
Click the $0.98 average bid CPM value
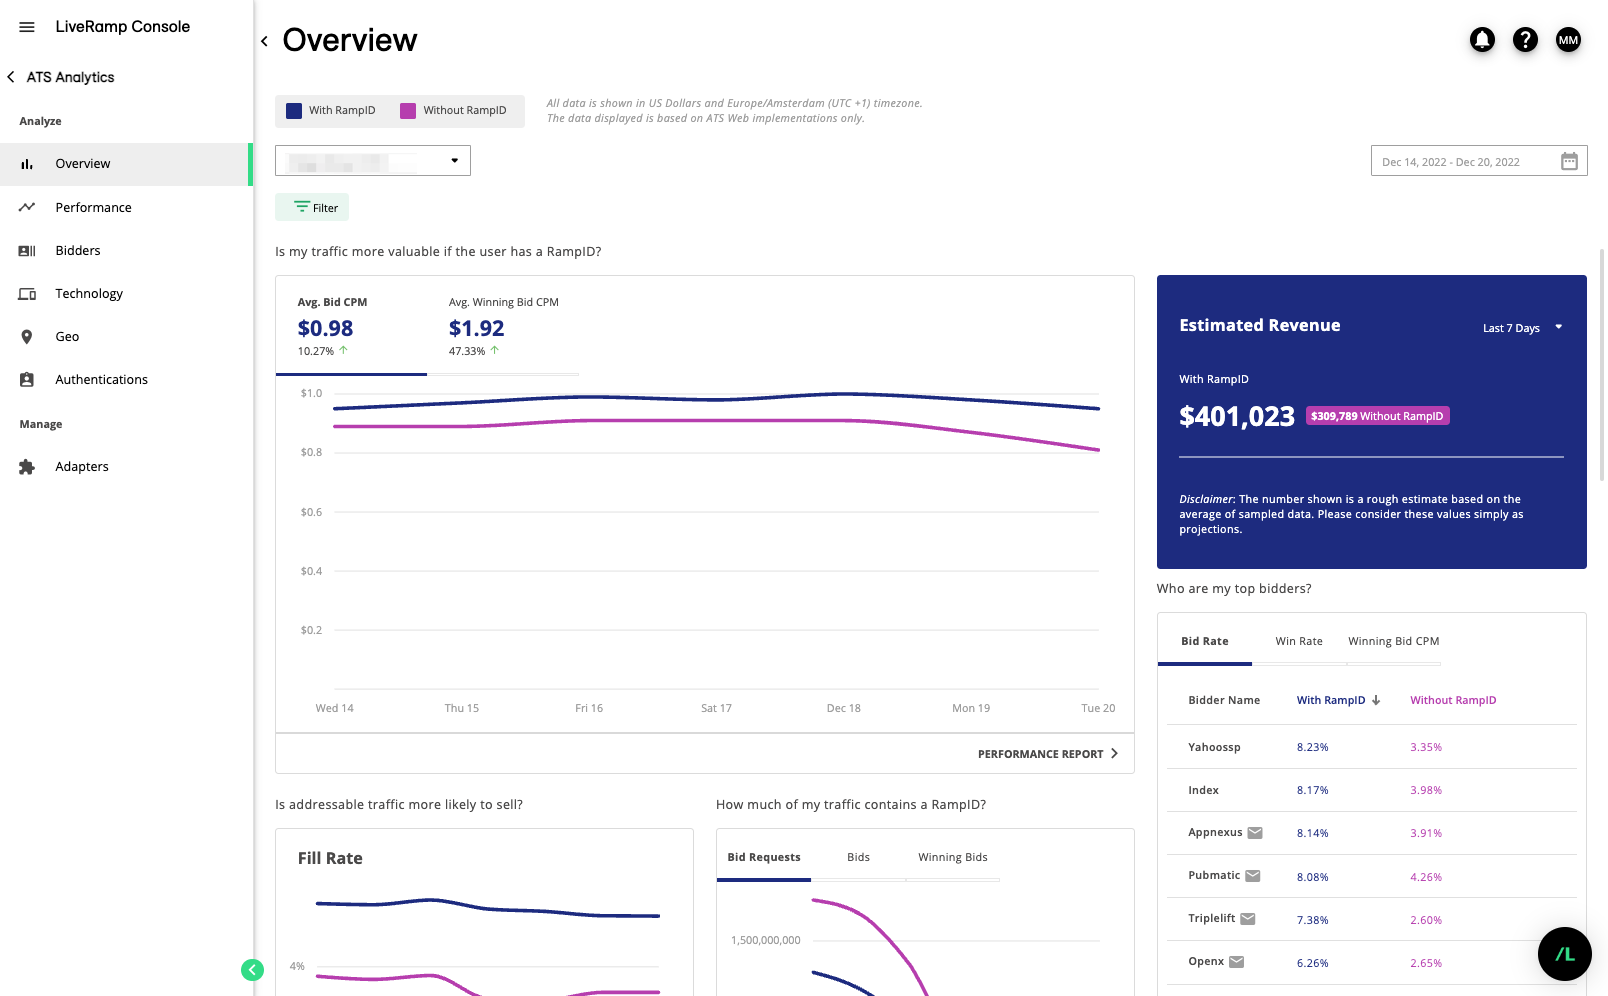pyautogui.click(x=325, y=328)
